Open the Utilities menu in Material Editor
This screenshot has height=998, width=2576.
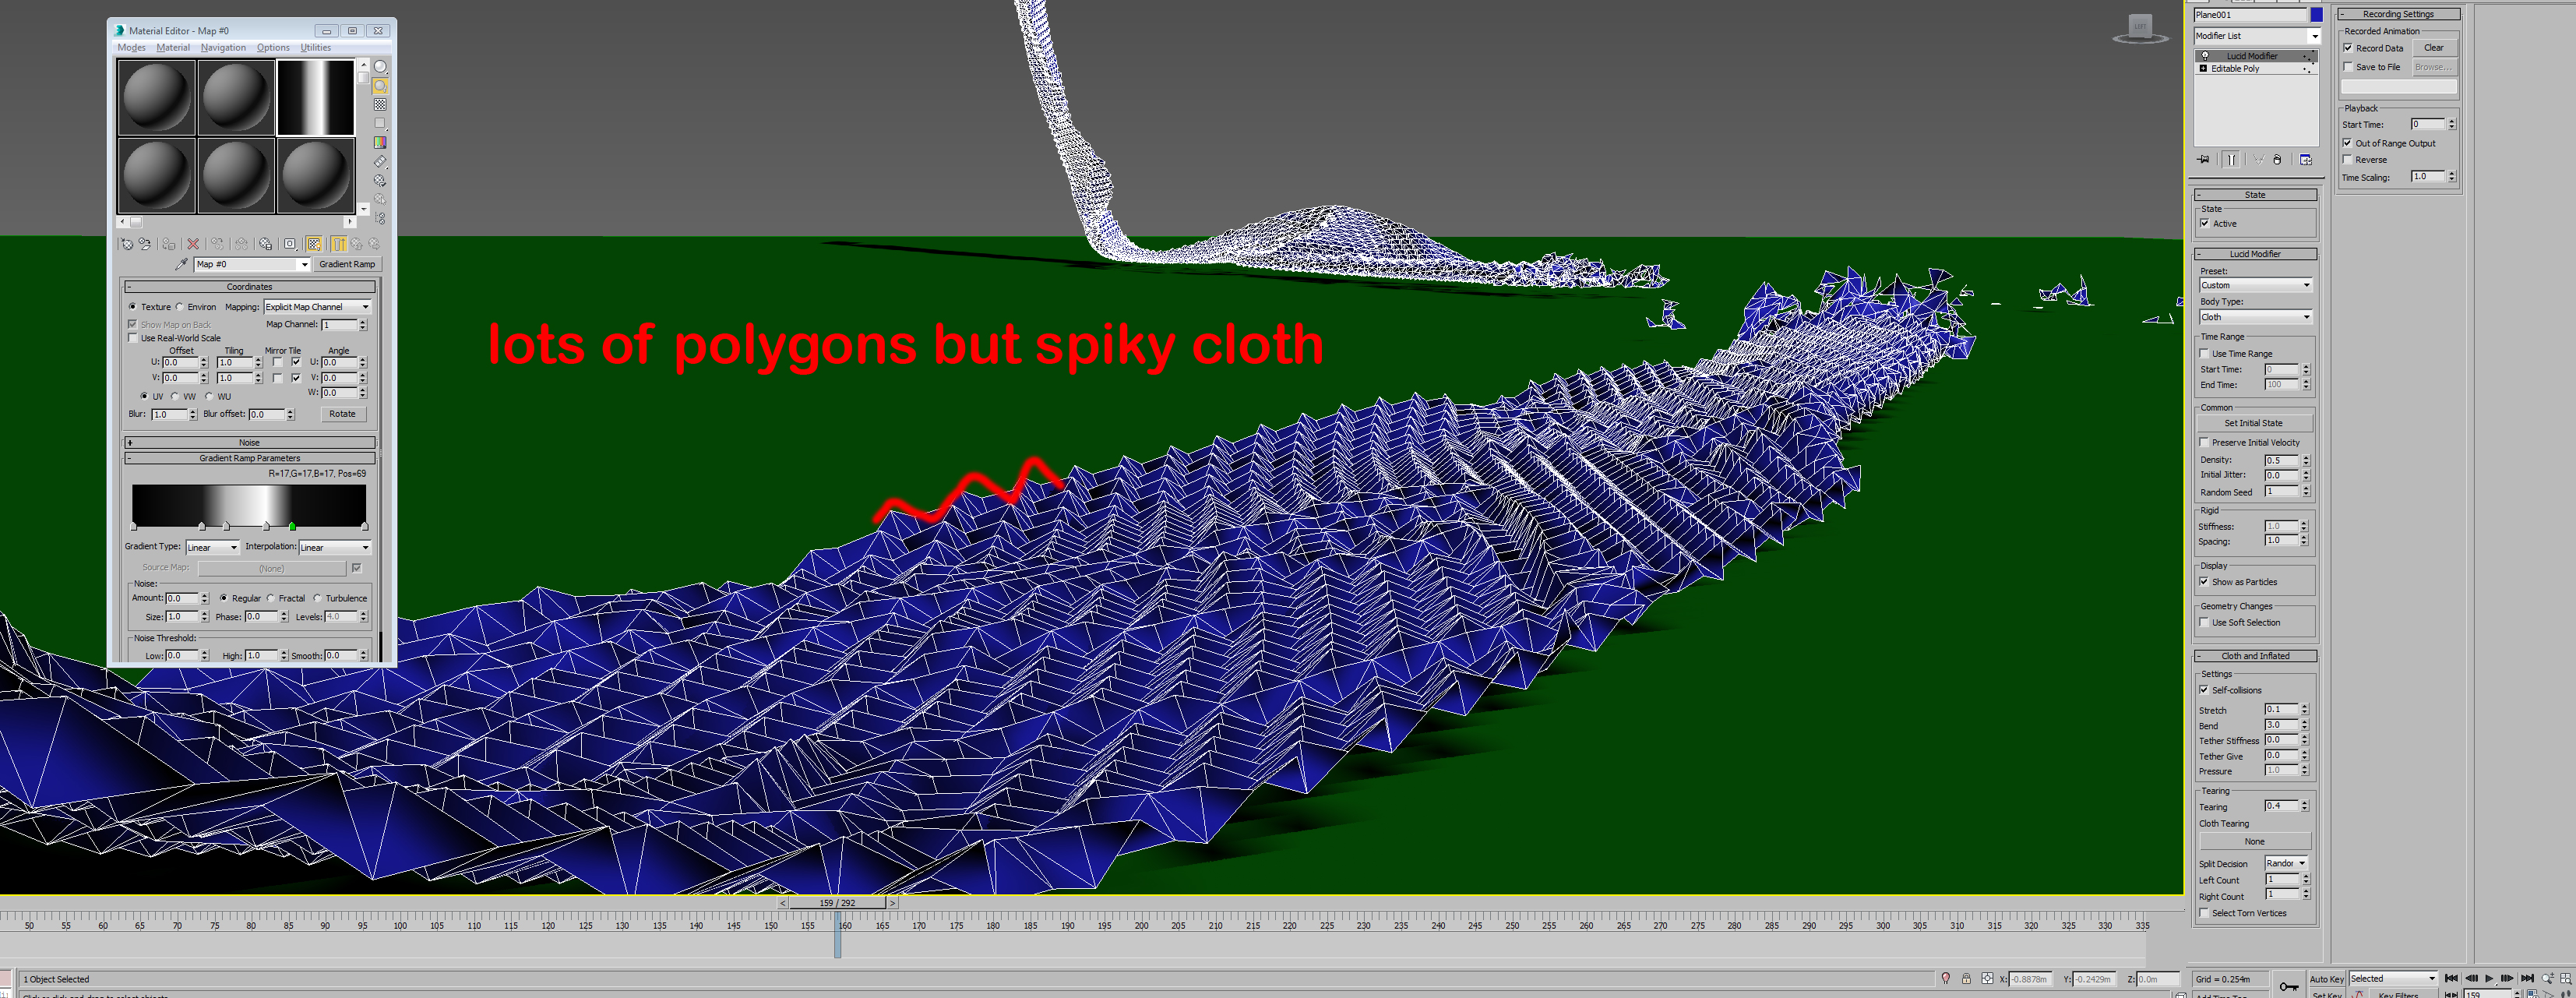tap(315, 47)
